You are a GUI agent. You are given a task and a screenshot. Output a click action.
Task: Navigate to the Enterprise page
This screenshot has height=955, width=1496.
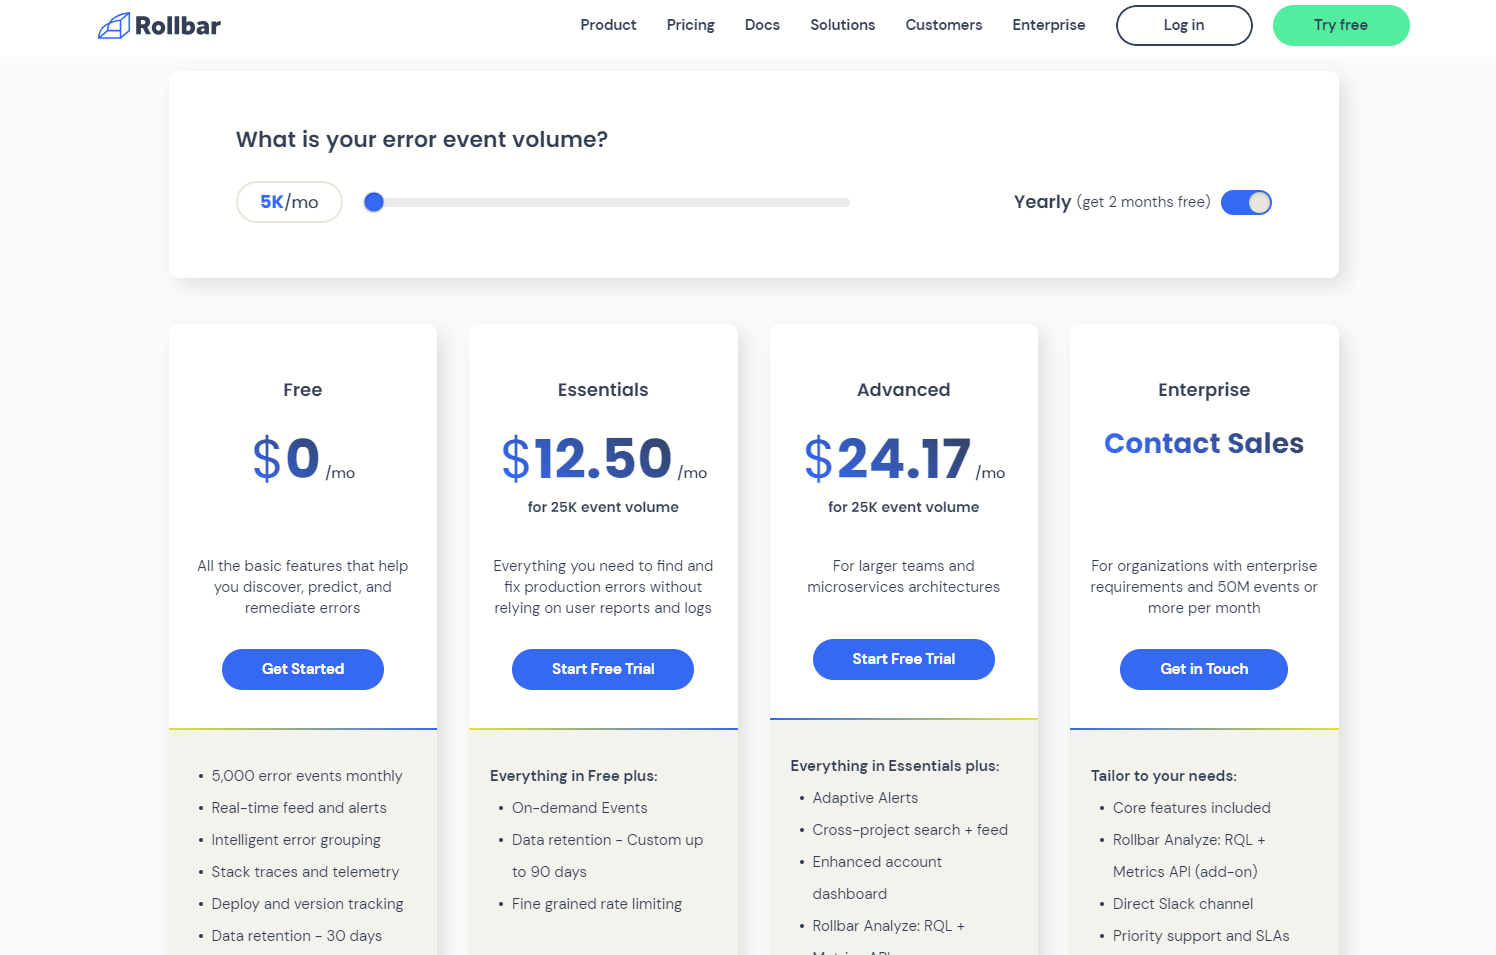click(1048, 25)
